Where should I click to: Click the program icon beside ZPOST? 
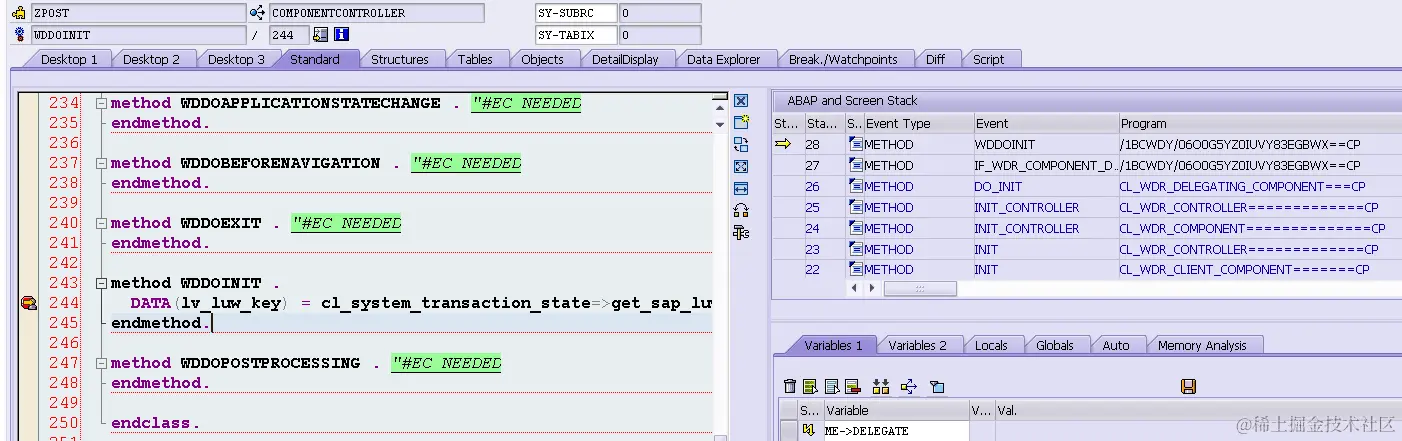coord(19,13)
